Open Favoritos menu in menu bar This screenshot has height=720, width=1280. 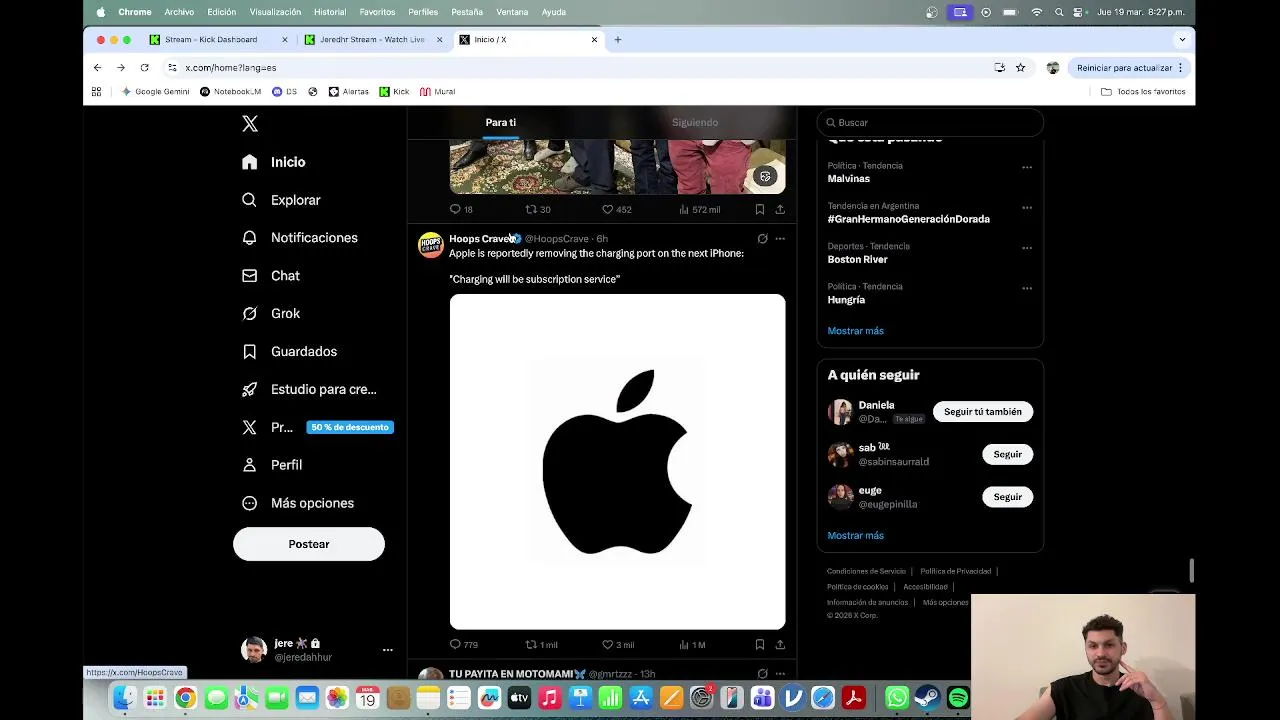tap(377, 12)
